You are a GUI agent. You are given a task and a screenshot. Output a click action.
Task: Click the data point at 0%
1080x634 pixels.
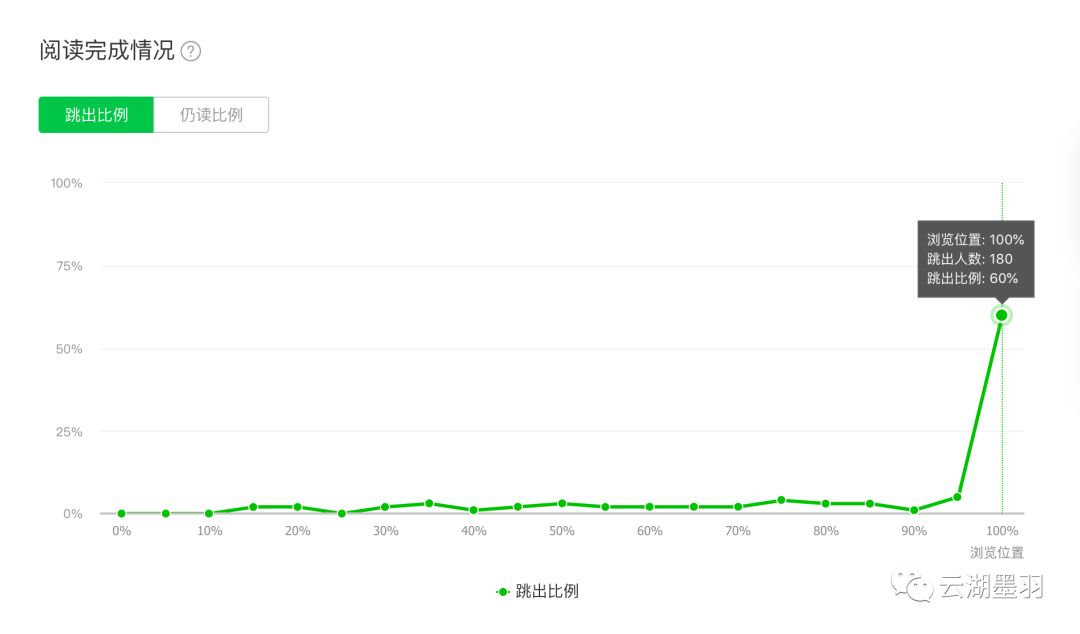click(x=121, y=513)
